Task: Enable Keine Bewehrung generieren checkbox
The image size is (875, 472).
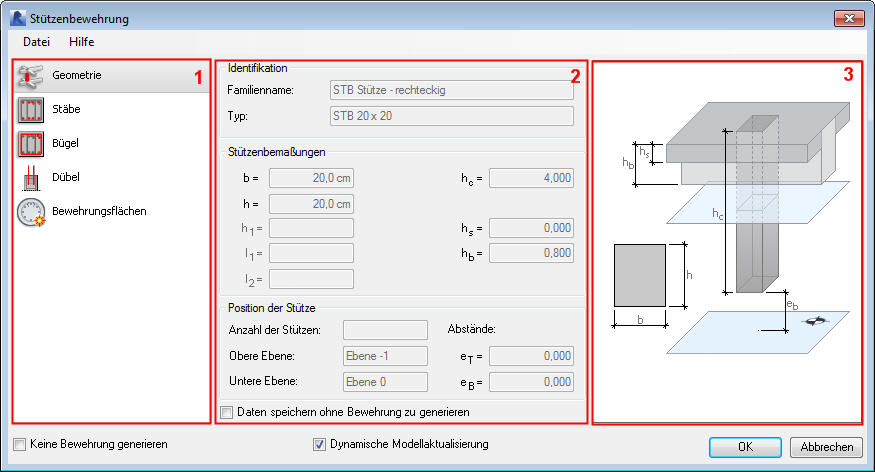Action: 20,445
